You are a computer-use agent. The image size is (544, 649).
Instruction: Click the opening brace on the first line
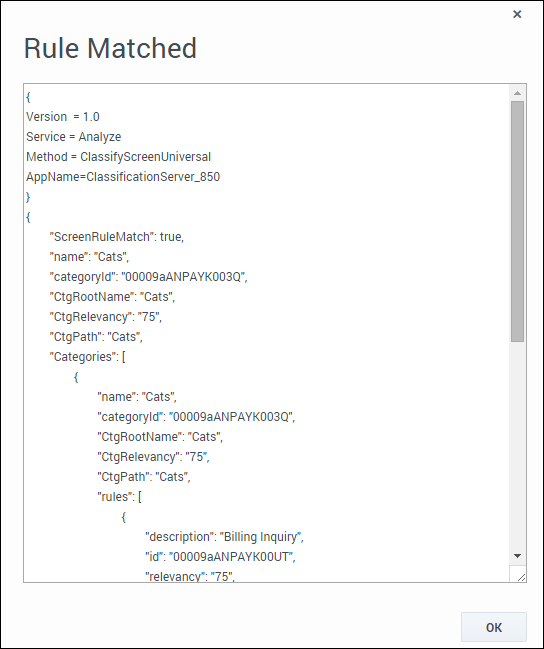[x=28, y=97]
